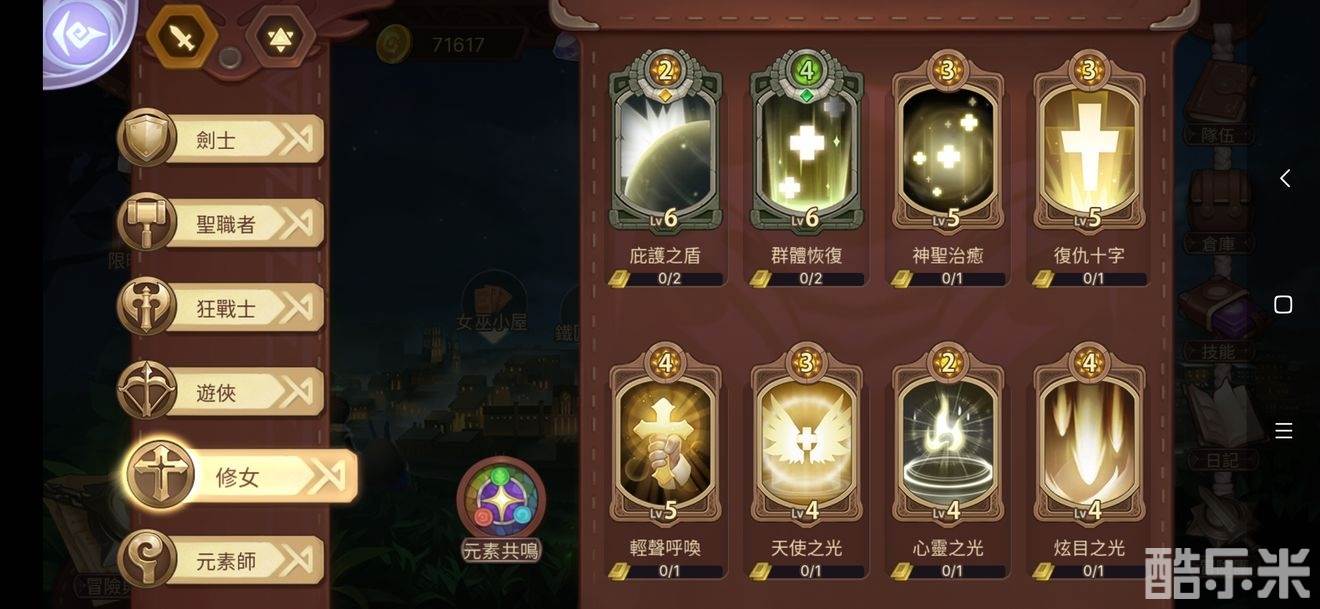Tap the Android back arrow
Screen dimensions: 1320x609
1285,178
